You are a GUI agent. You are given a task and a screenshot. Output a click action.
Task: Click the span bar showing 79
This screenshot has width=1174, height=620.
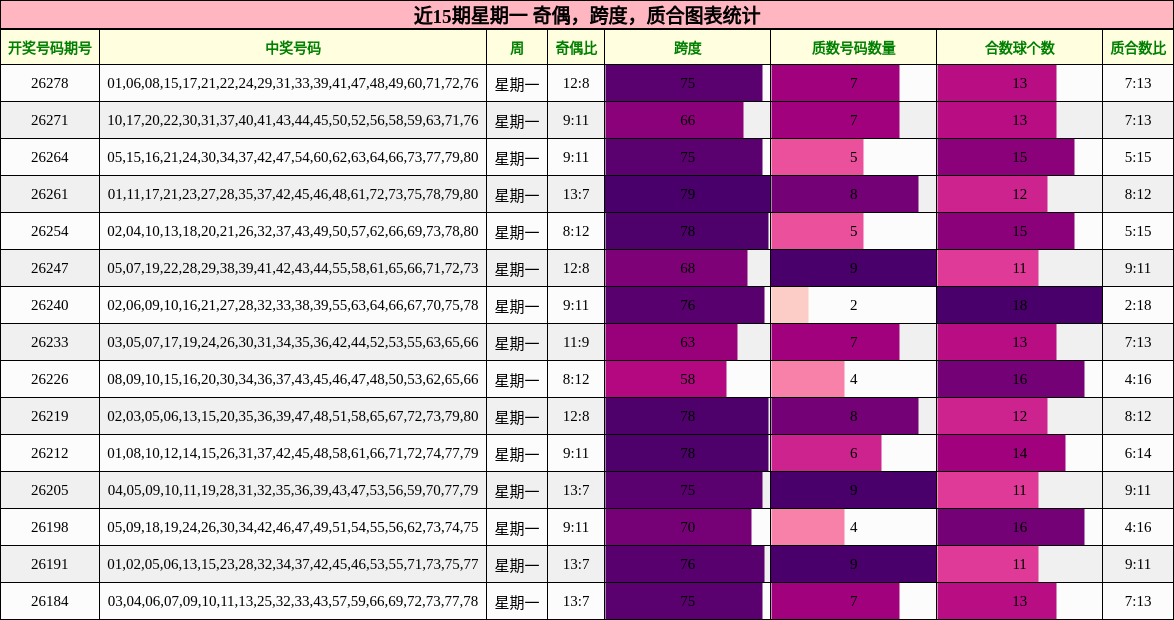[x=687, y=194]
